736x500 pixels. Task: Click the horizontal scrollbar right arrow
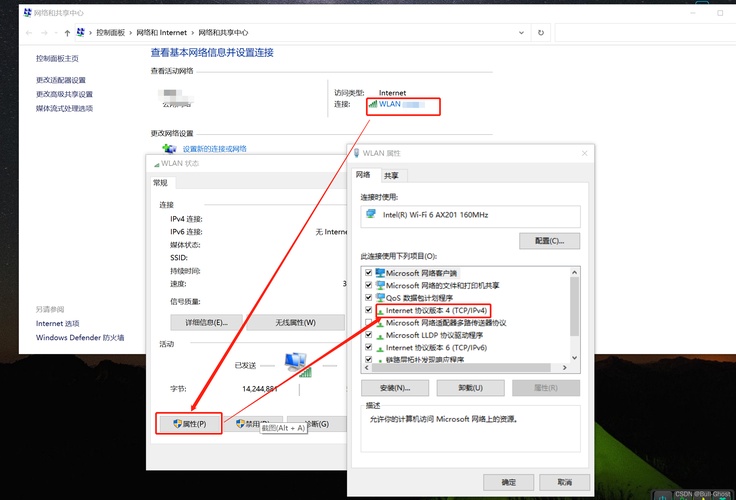(x=565, y=368)
